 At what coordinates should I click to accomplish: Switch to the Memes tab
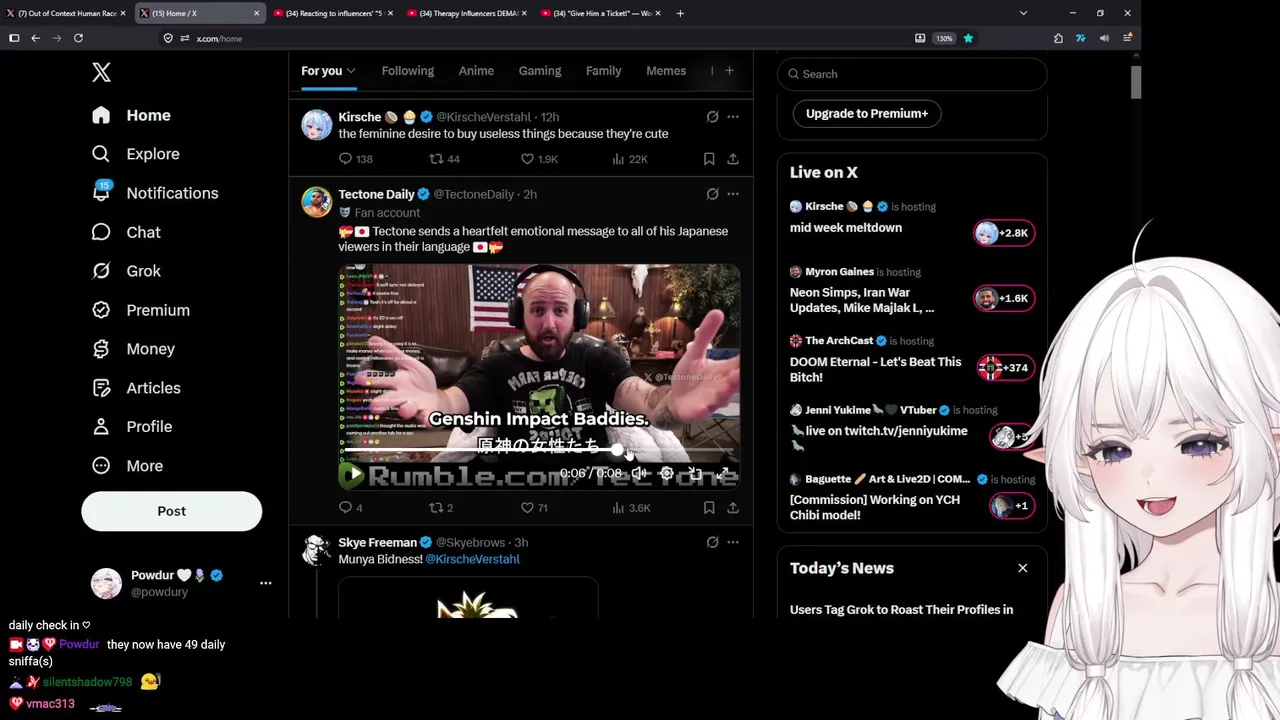coord(666,71)
